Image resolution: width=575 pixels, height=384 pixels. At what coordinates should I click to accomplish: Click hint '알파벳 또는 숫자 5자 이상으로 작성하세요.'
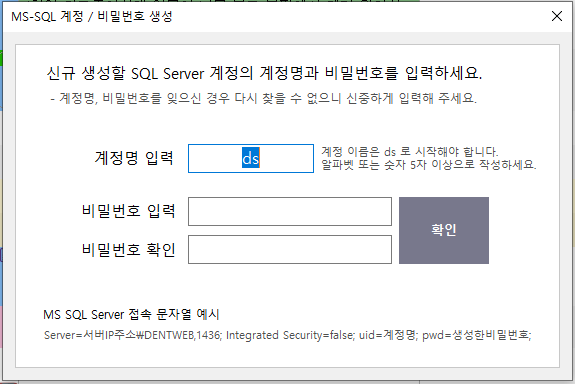tap(429, 164)
